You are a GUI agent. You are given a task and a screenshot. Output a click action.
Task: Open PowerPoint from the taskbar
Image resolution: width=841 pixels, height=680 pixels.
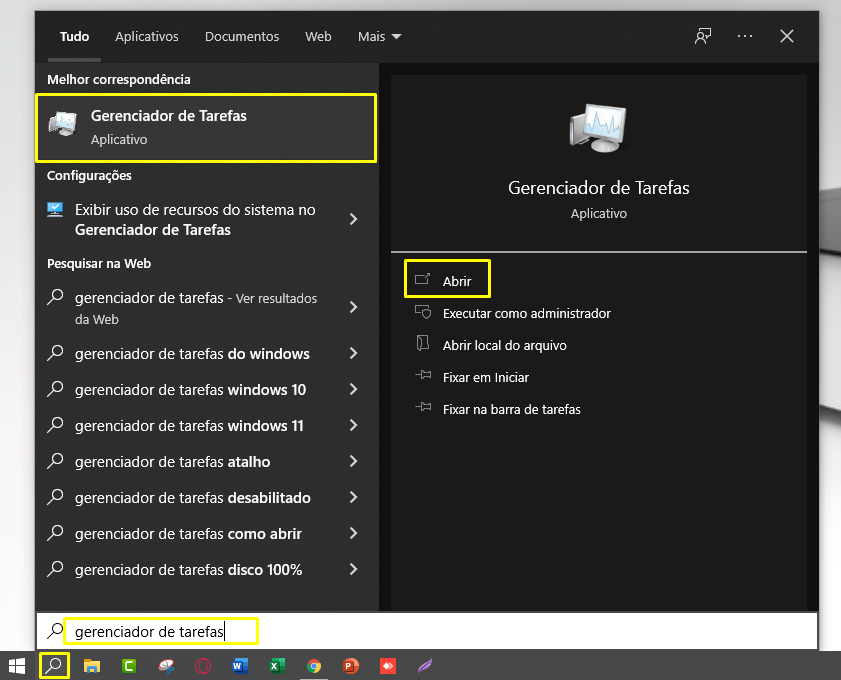click(x=351, y=666)
